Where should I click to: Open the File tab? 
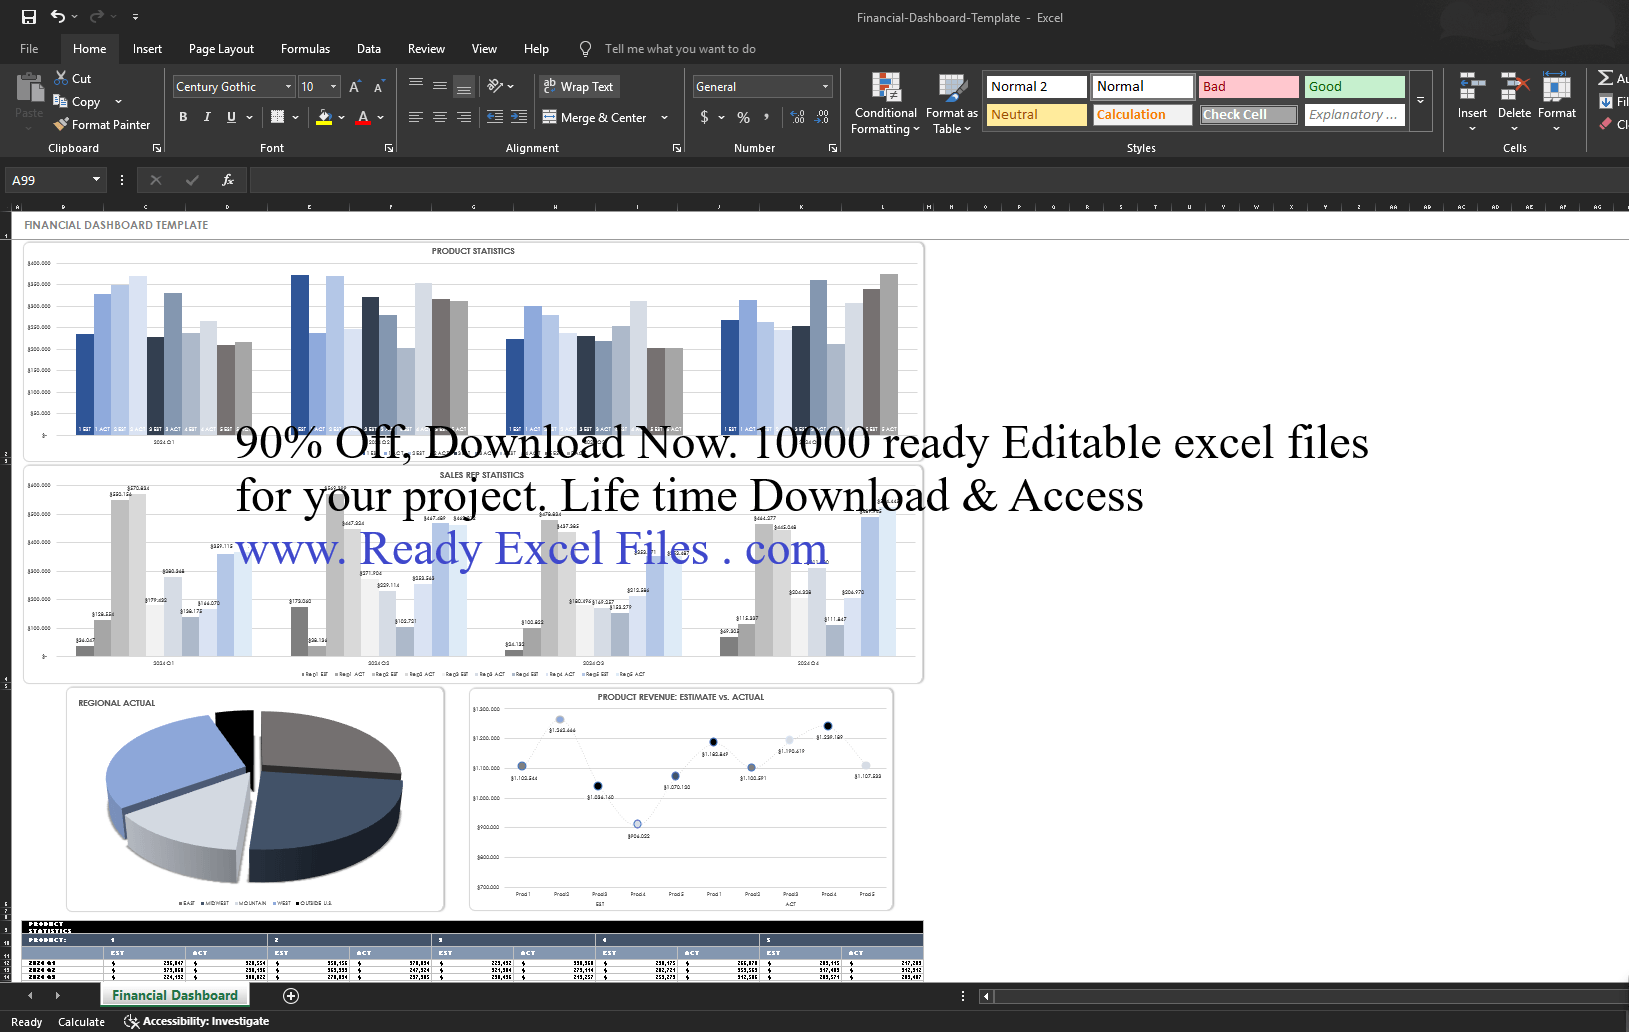[29, 49]
